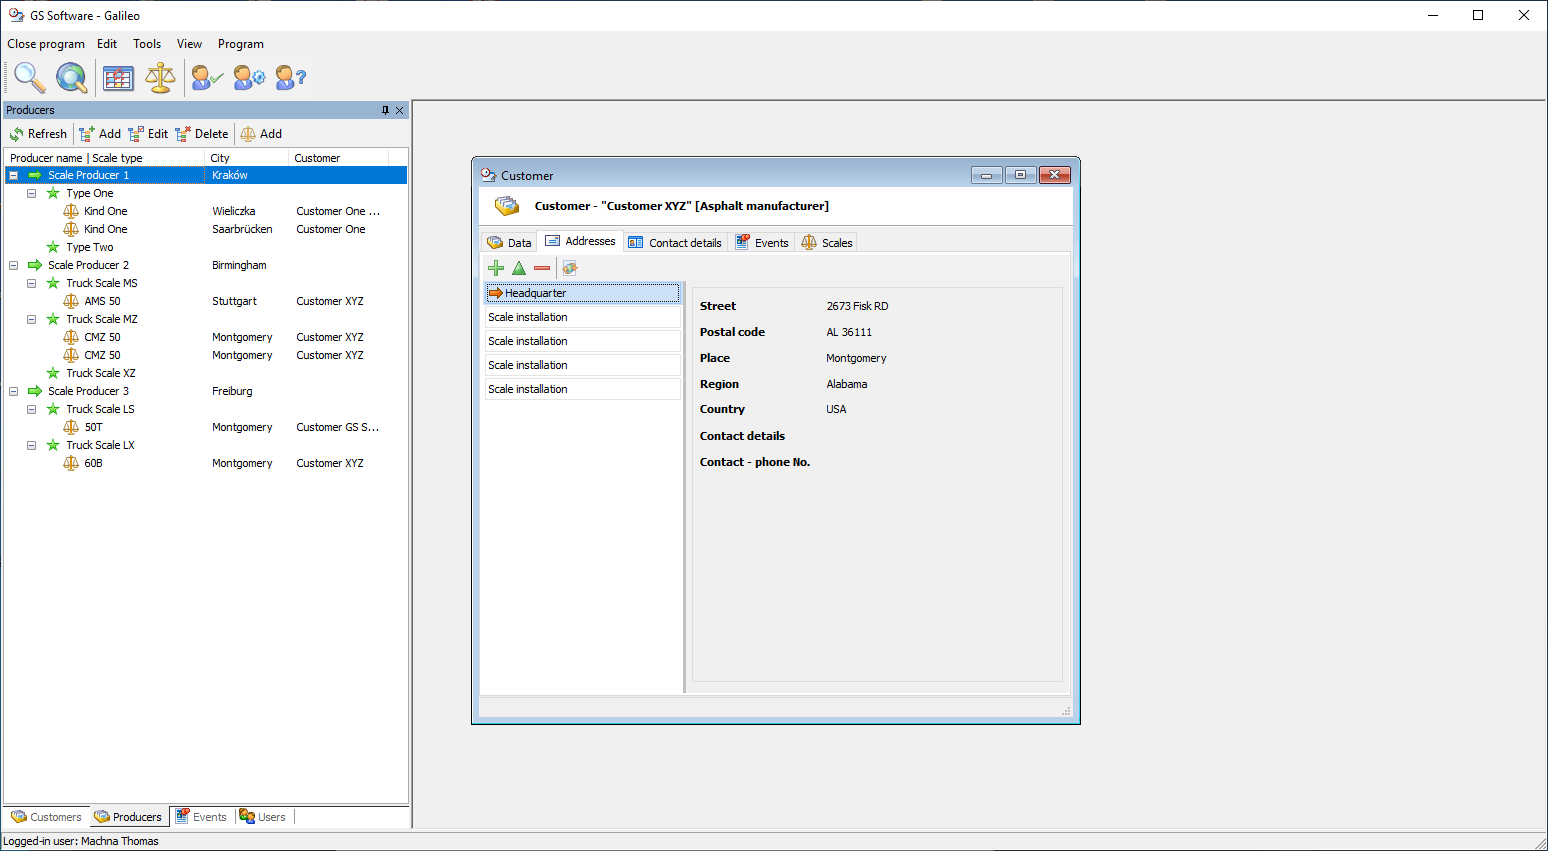The height and width of the screenshot is (851, 1548).
Task: Collapse the Truck Scale MZ node
Action: (x=32, y=319)
